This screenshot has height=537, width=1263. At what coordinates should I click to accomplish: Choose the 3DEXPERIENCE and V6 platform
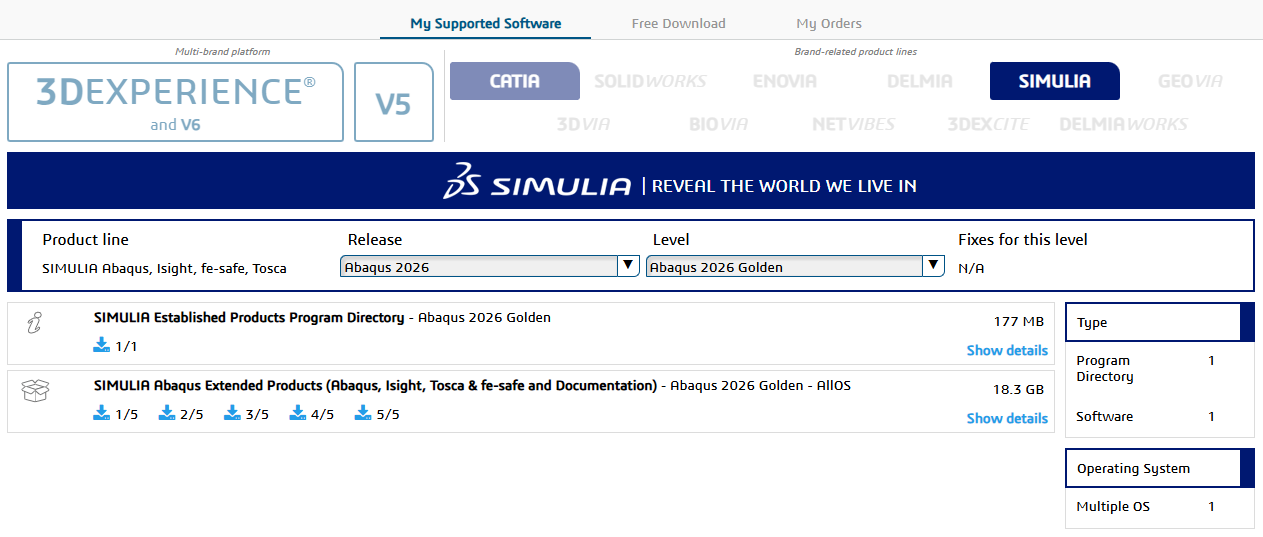tap(176, 102)
